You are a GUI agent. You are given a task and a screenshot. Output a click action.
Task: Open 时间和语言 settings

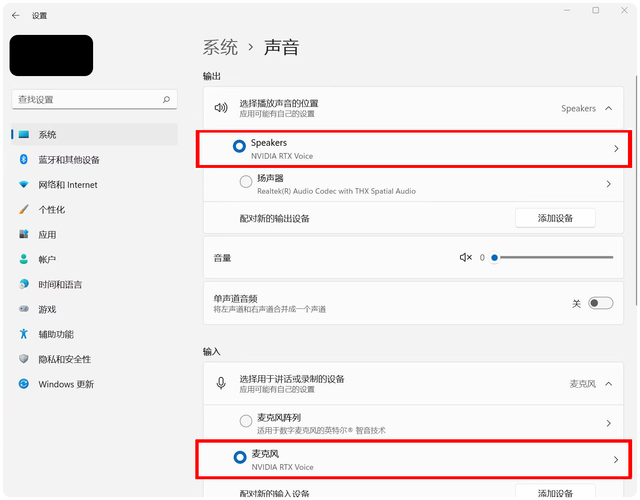coord(94,284)
